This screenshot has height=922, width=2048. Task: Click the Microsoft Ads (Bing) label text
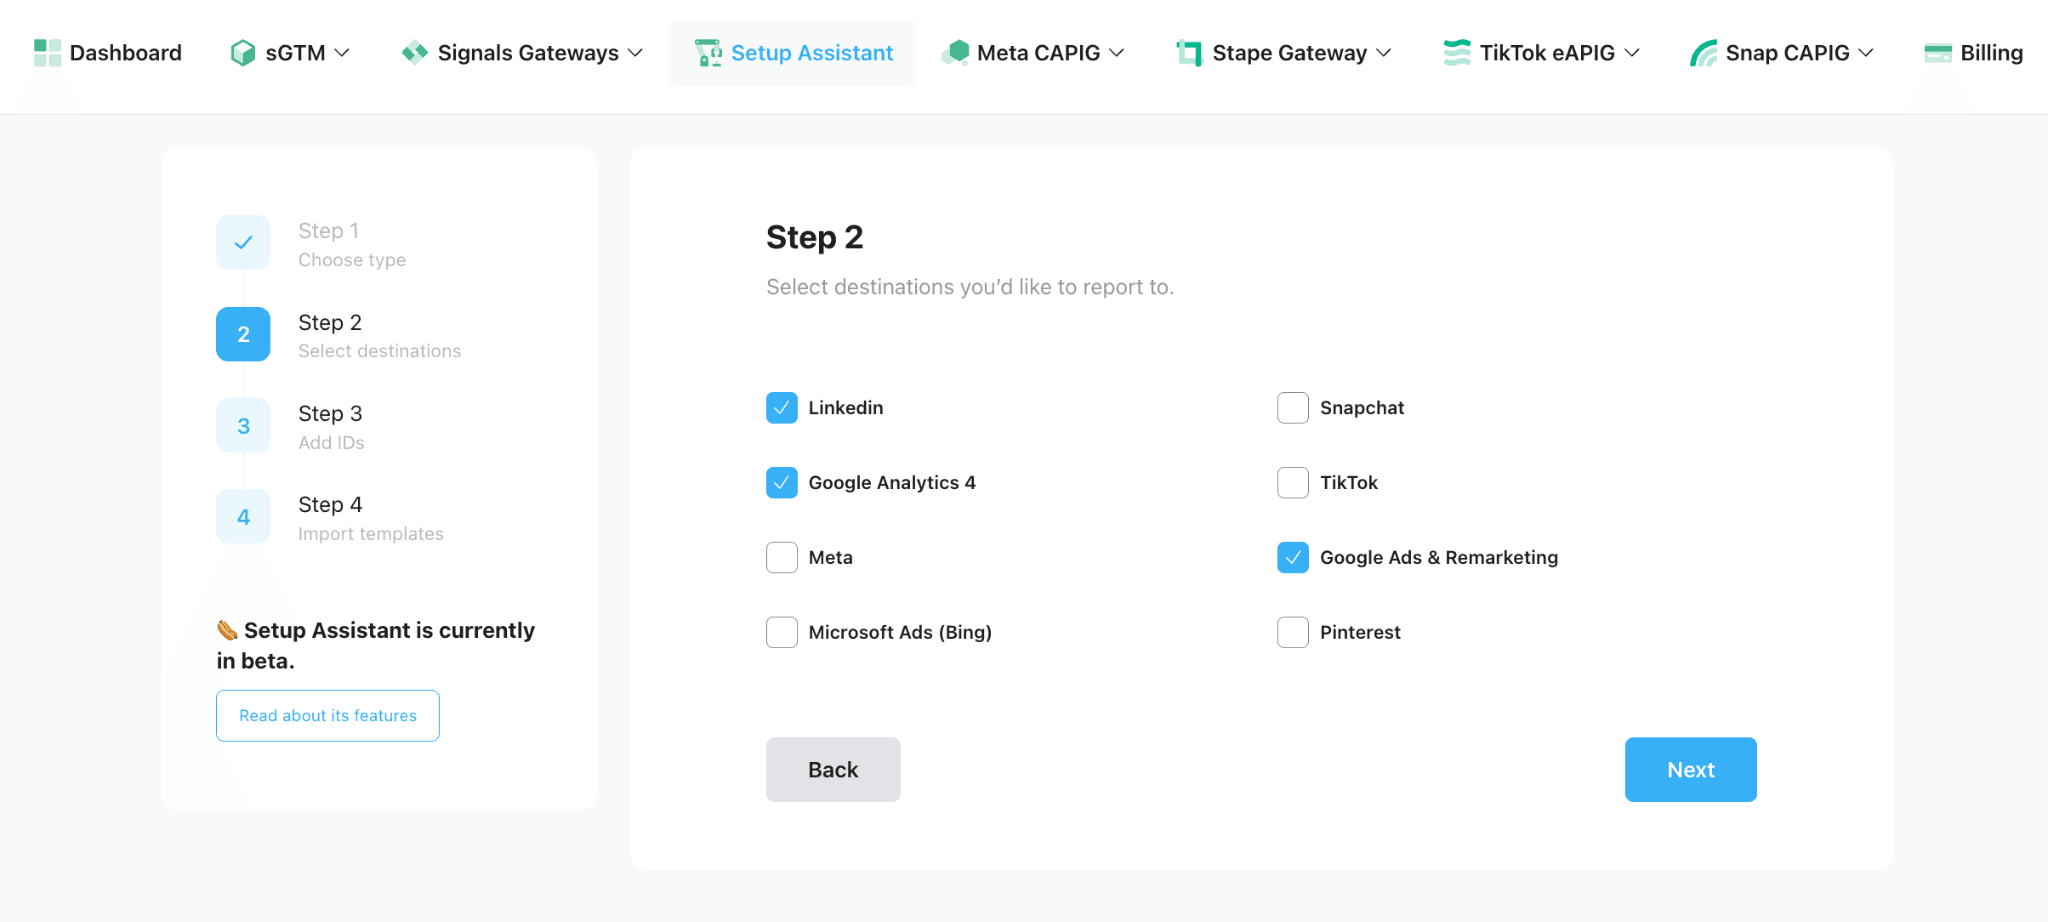(x=900, y=632)
